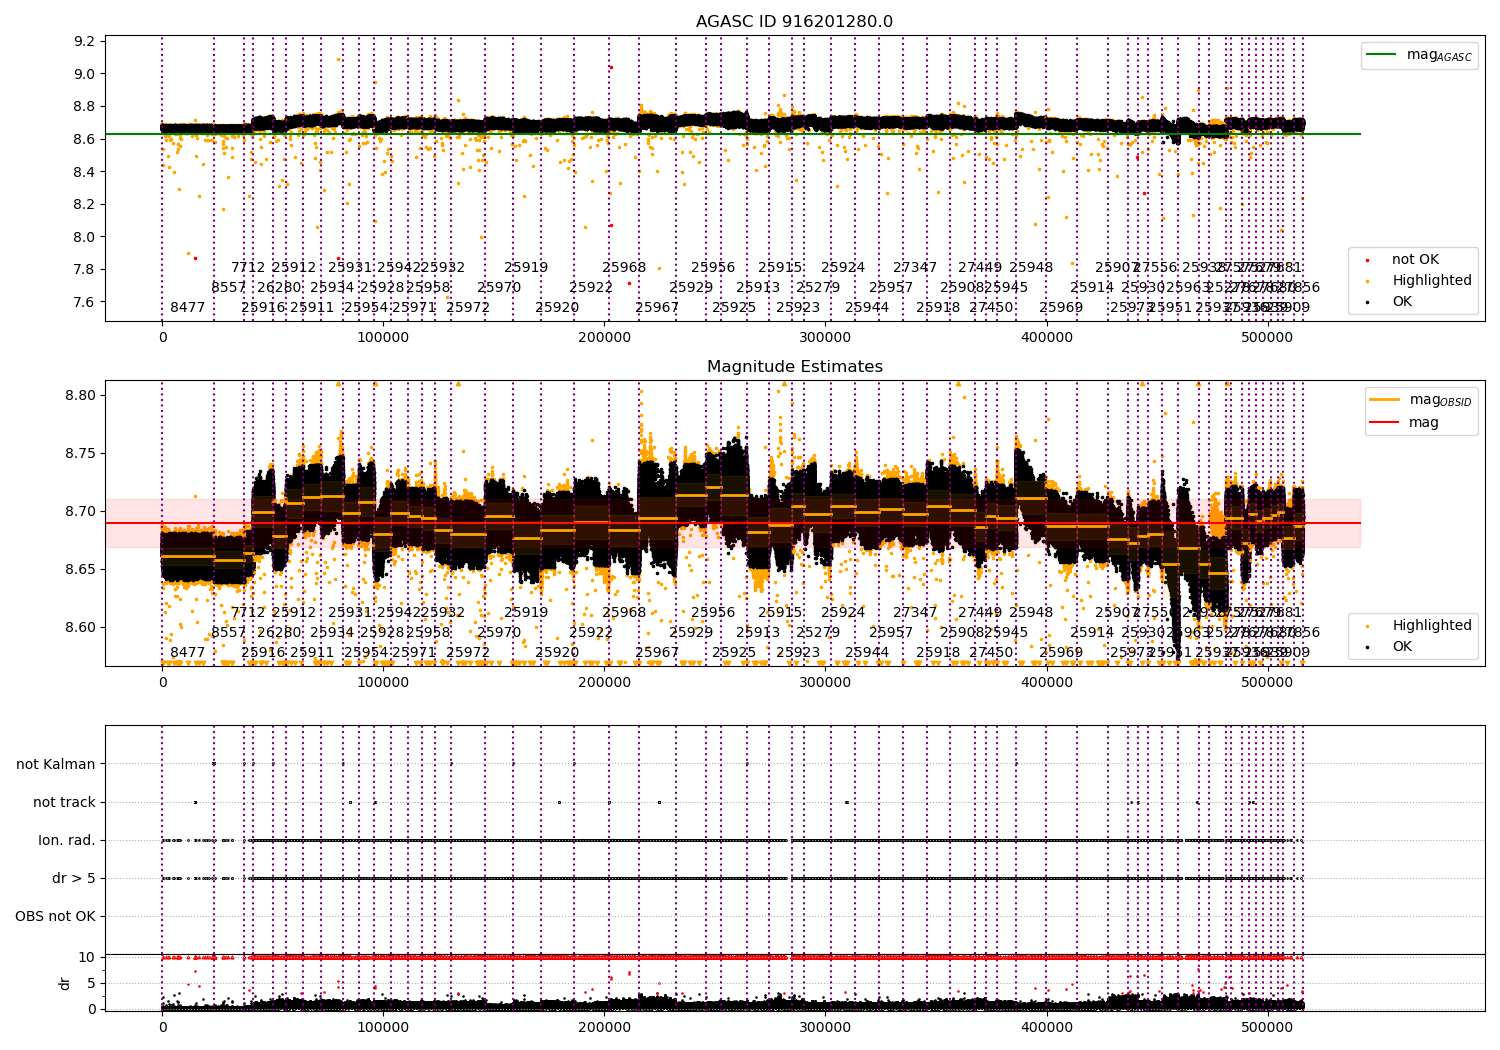Click OBSID label 25969 in the top plot

(1061, 308)
